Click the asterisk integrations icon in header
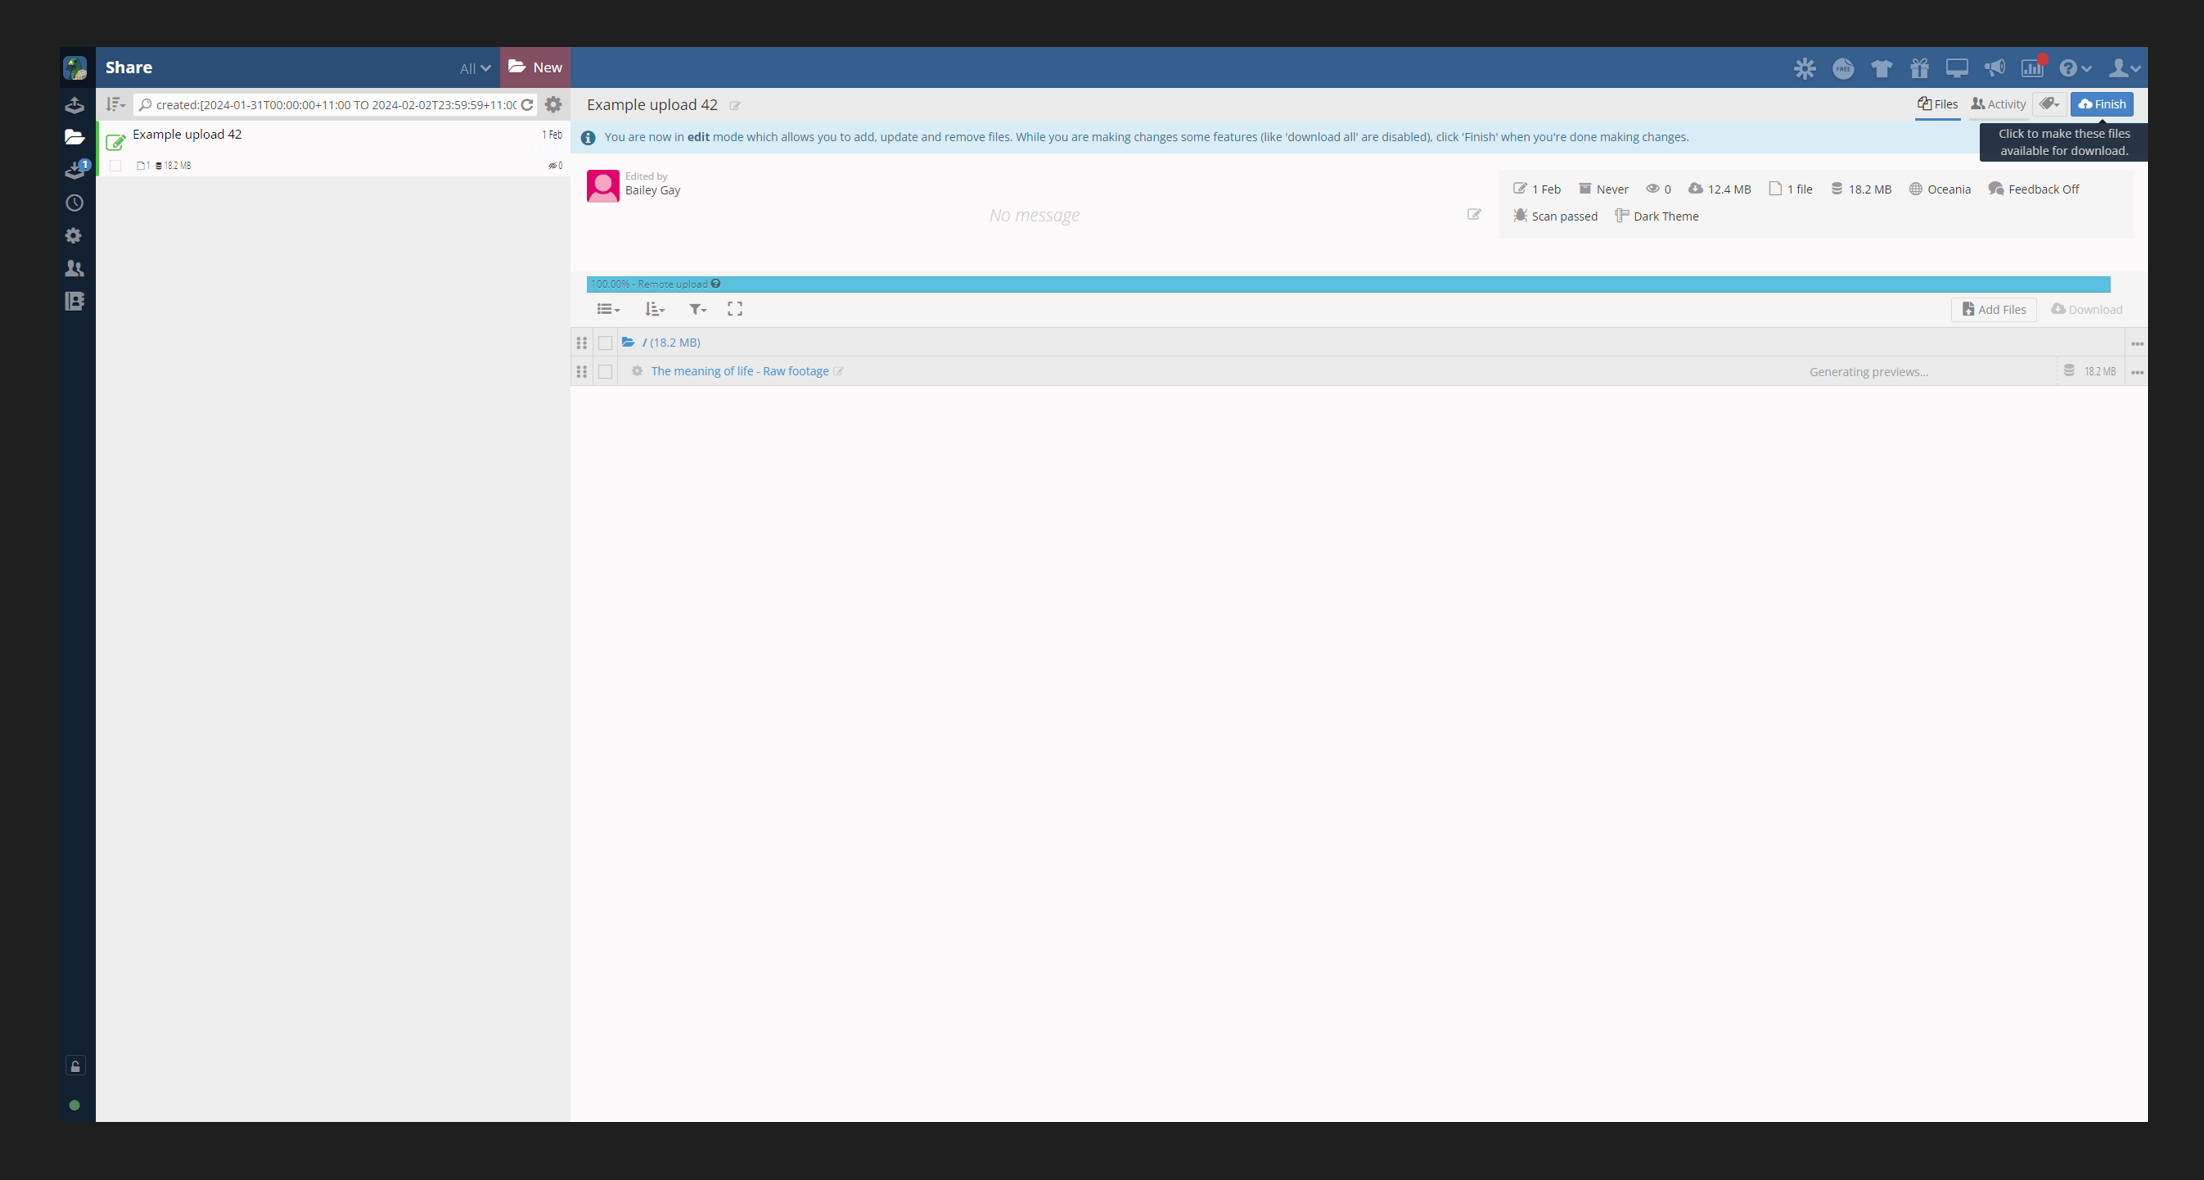 coord(1805,68)
